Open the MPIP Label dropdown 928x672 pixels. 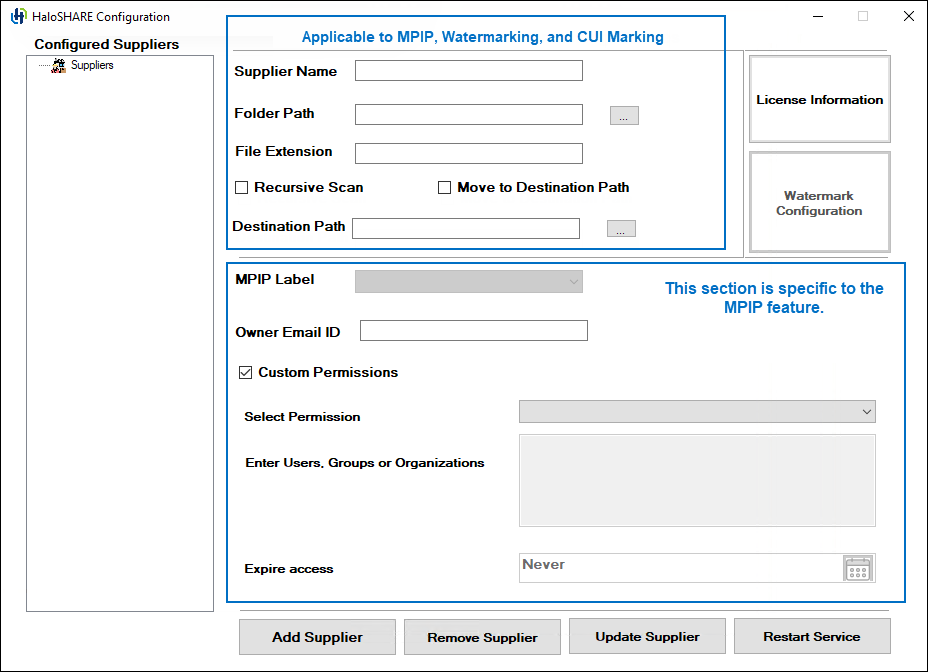coord(469,282)
